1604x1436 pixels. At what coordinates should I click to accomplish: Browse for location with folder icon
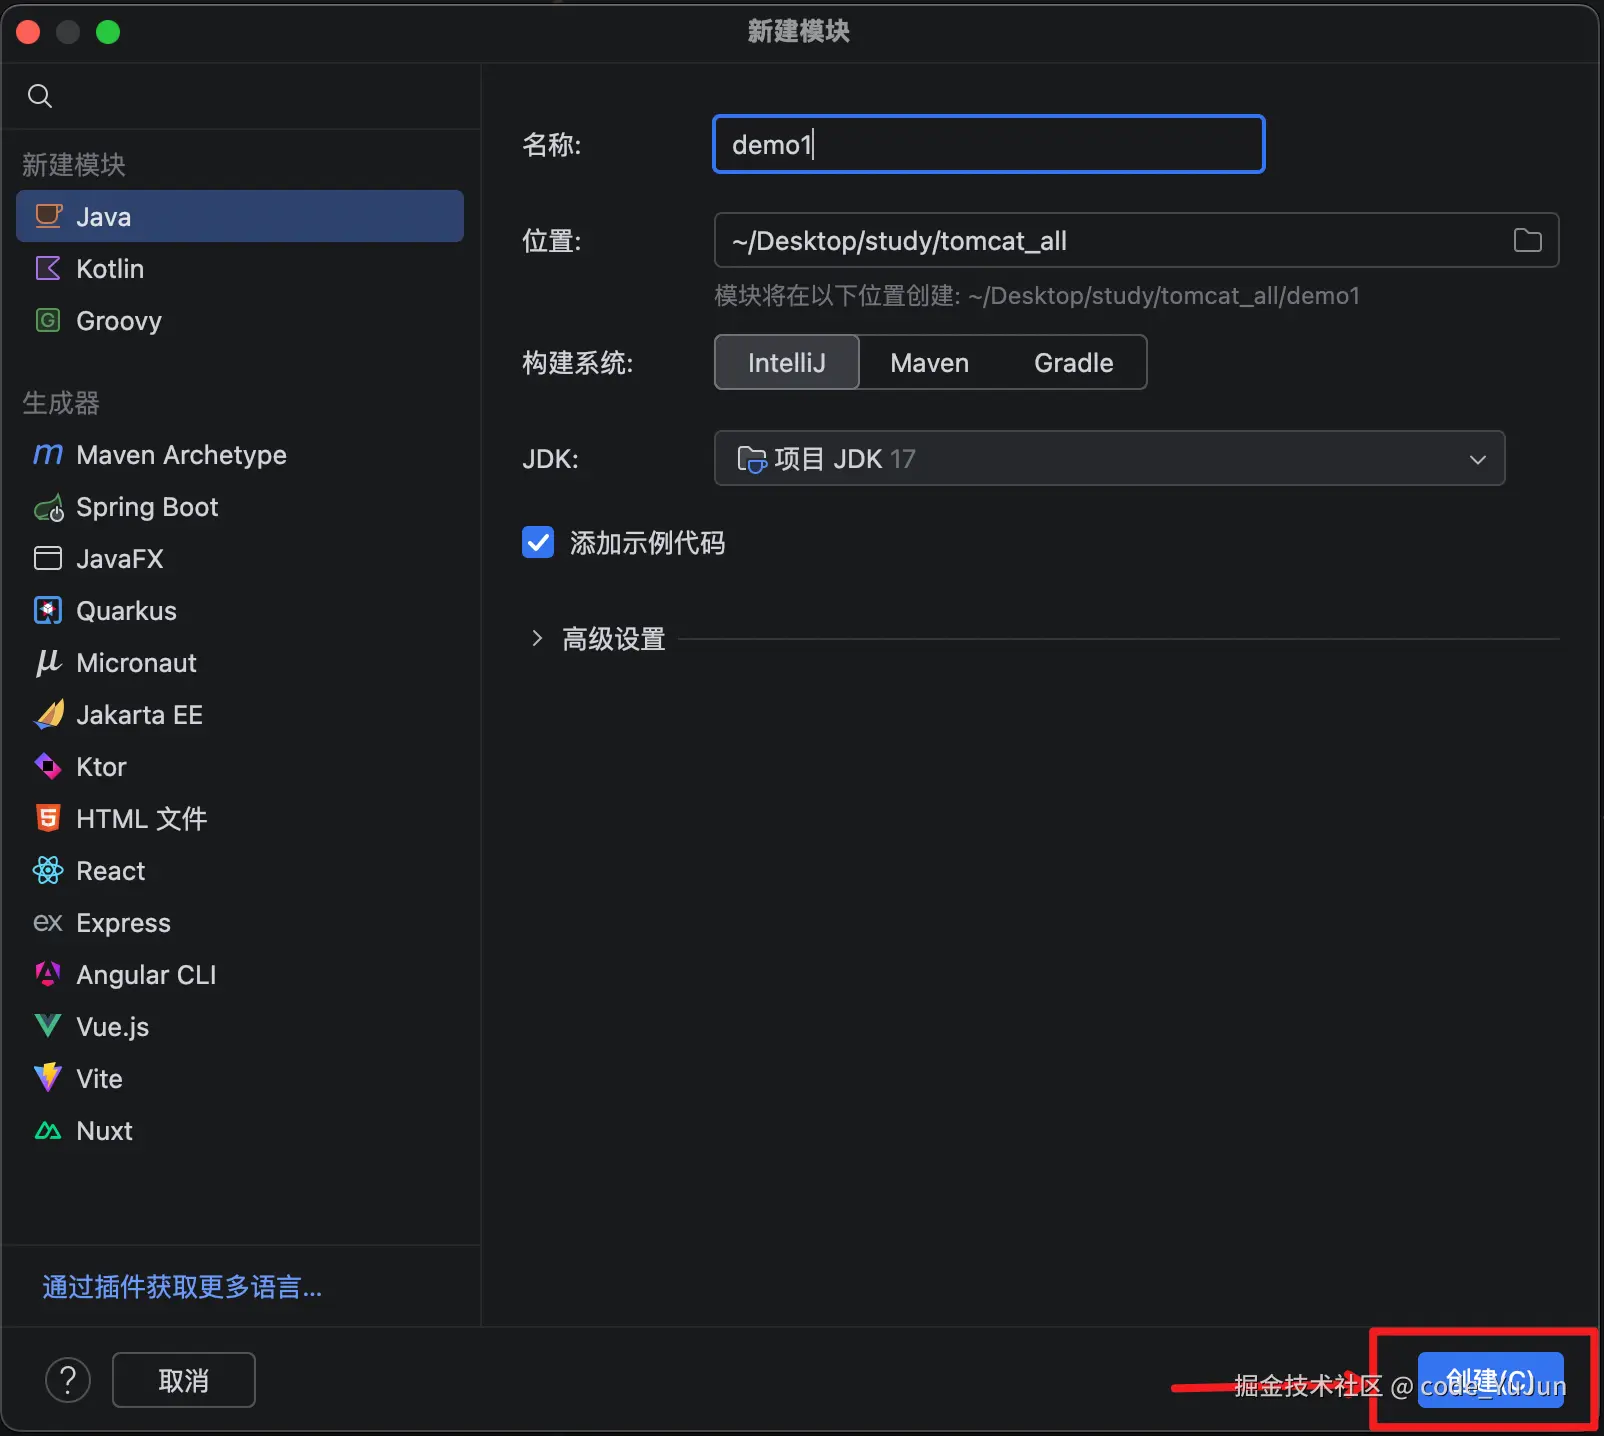click(x=1527, y=240)
